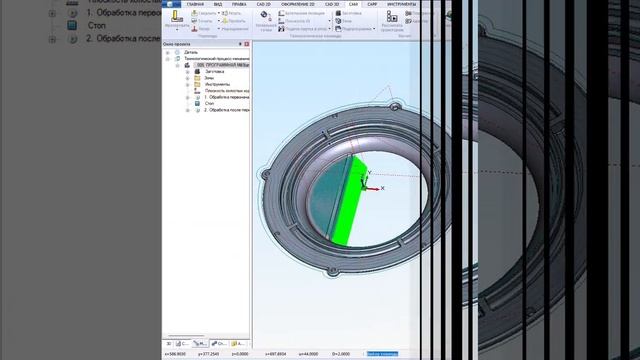Select the Инструменты folder in project tree
The width and height of the screenshot is (640, 360).
pos(217,84)
